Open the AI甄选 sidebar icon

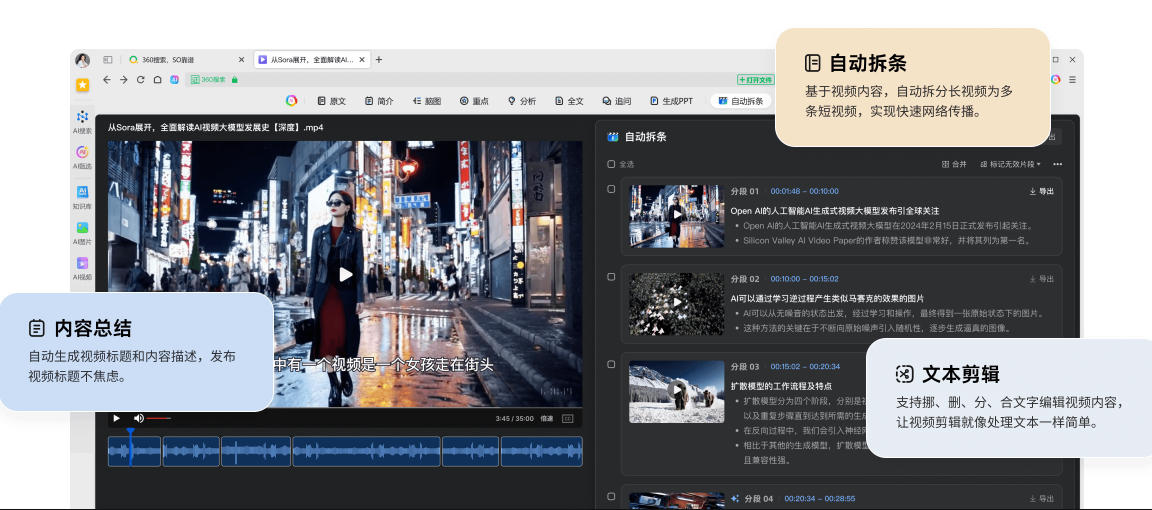[82, 154]
